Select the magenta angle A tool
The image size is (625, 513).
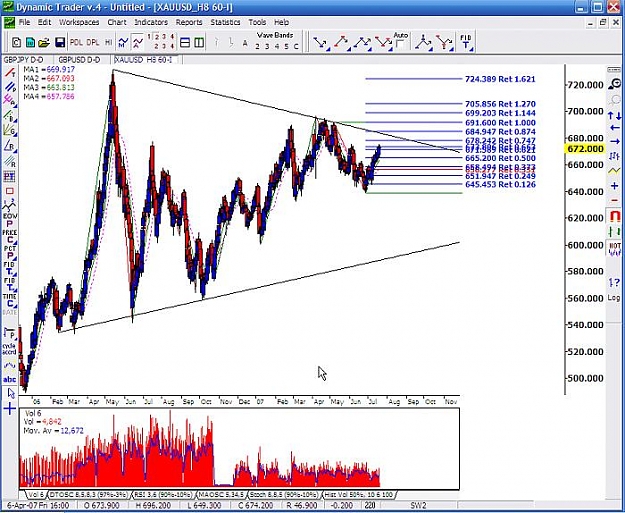point(10,100)
